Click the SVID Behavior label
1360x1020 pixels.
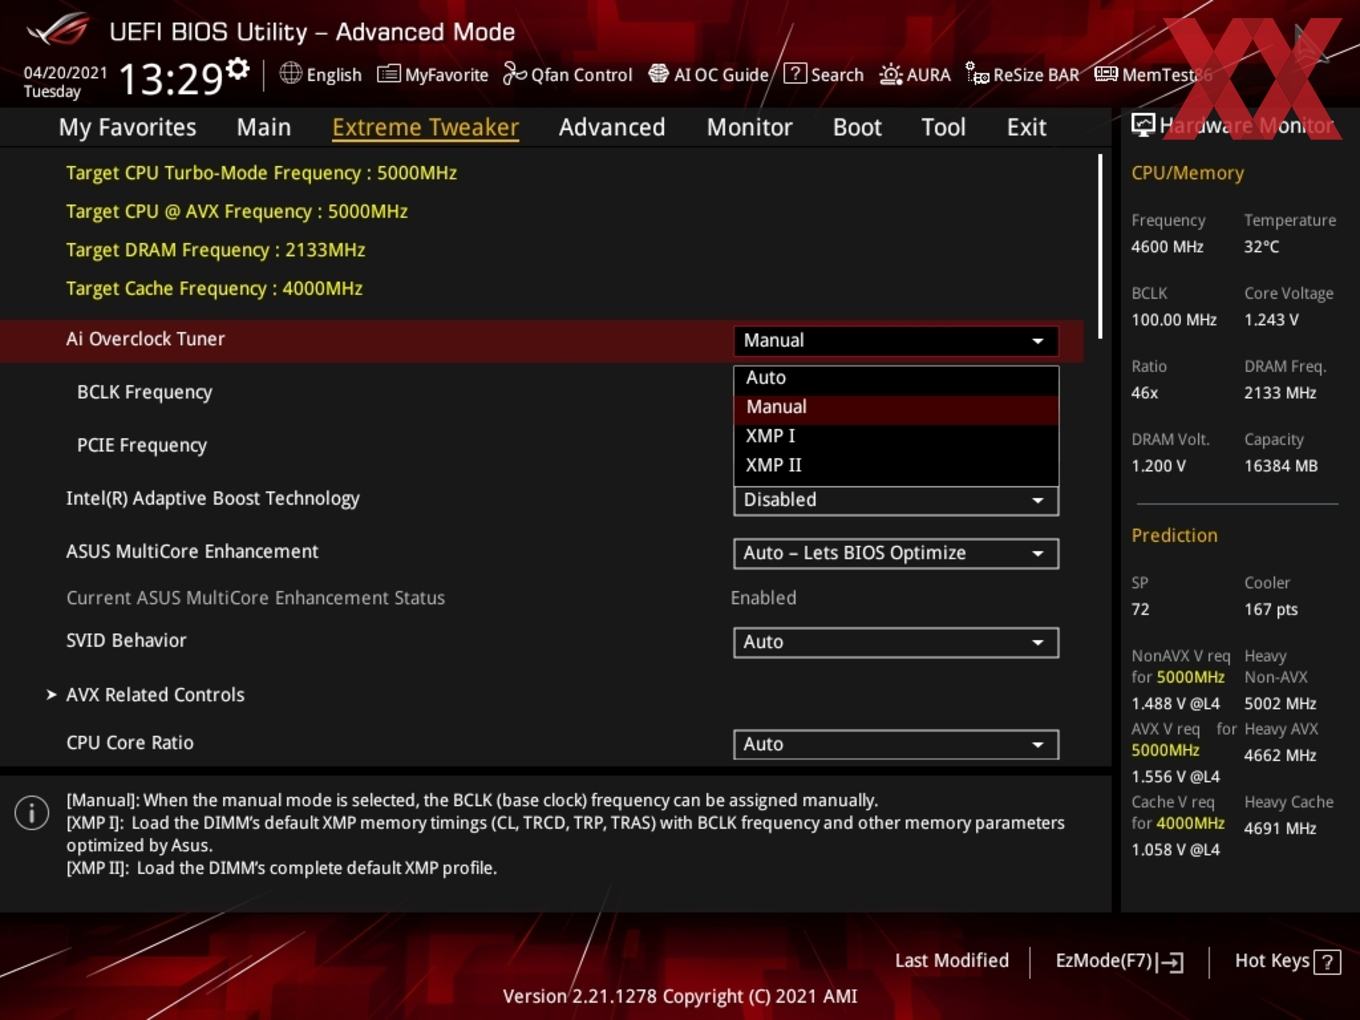click(126, 640)
